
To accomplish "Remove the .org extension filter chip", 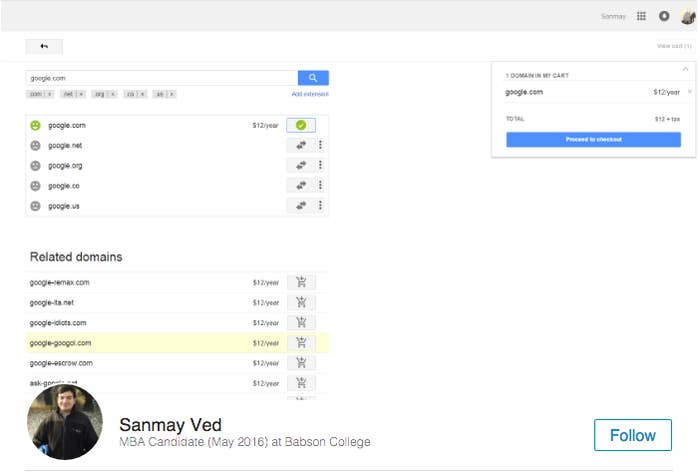I will point(113,94).
